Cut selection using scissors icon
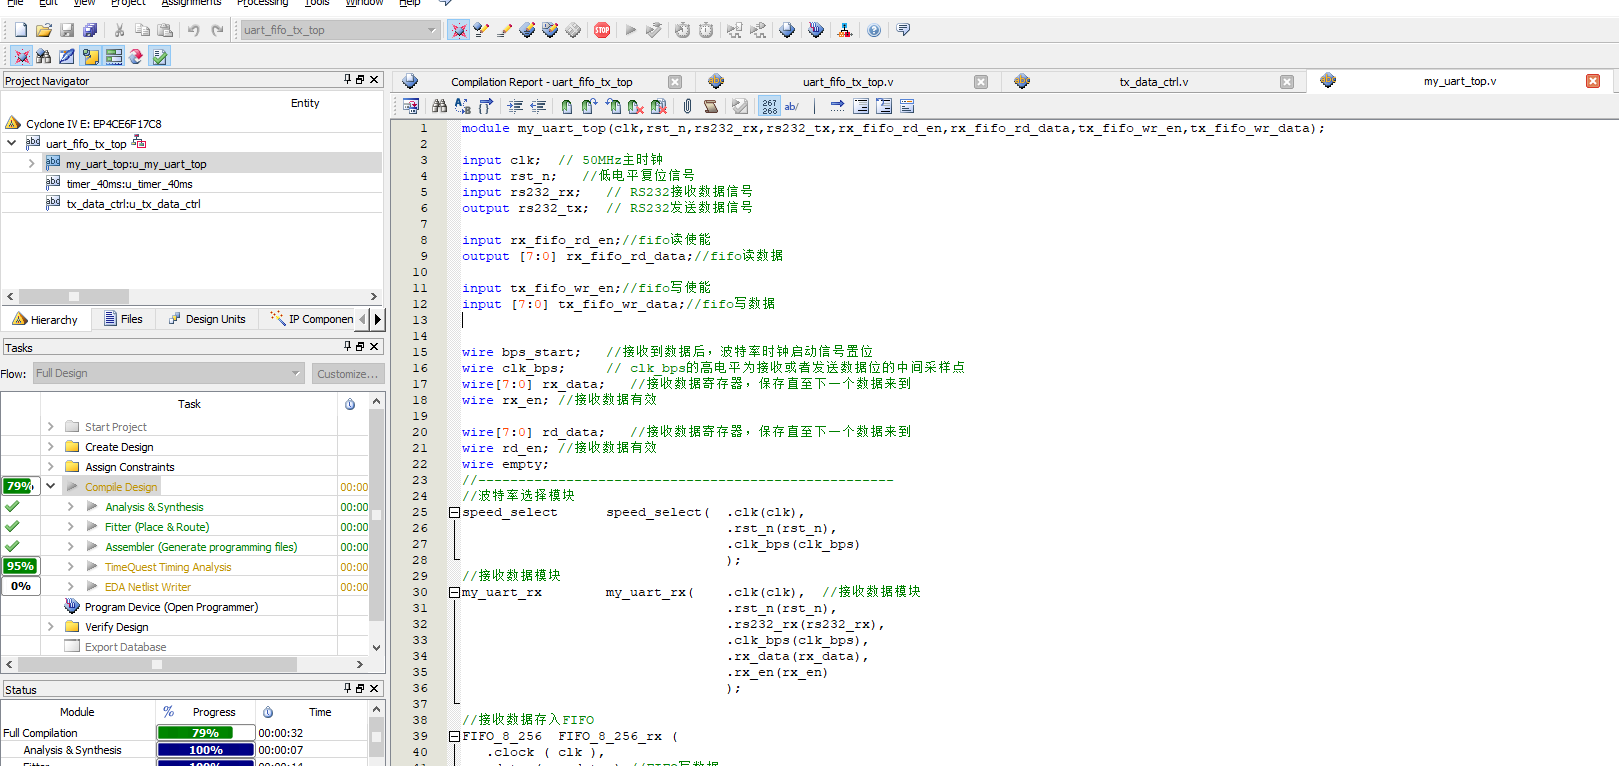 pyautogui.click(x=119, y=30)
